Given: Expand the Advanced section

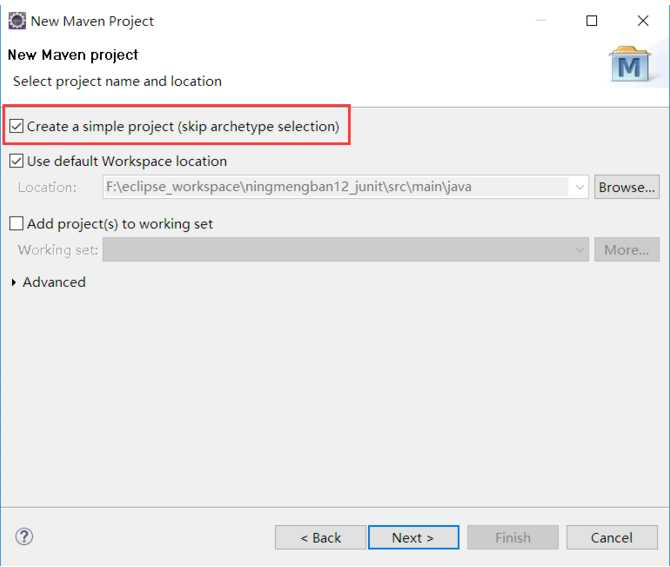Looking at the screenshot, I should (x=14, y=282).
